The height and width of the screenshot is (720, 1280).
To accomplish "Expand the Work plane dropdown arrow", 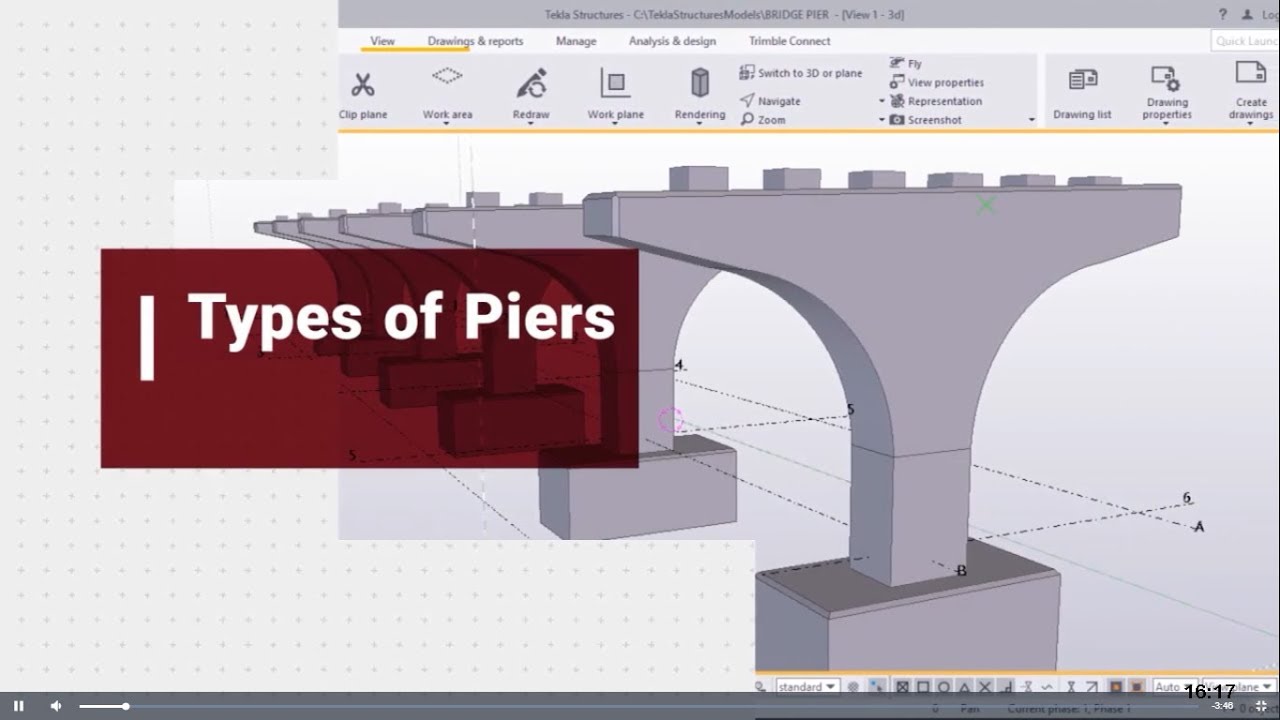I will coord(615,125).
